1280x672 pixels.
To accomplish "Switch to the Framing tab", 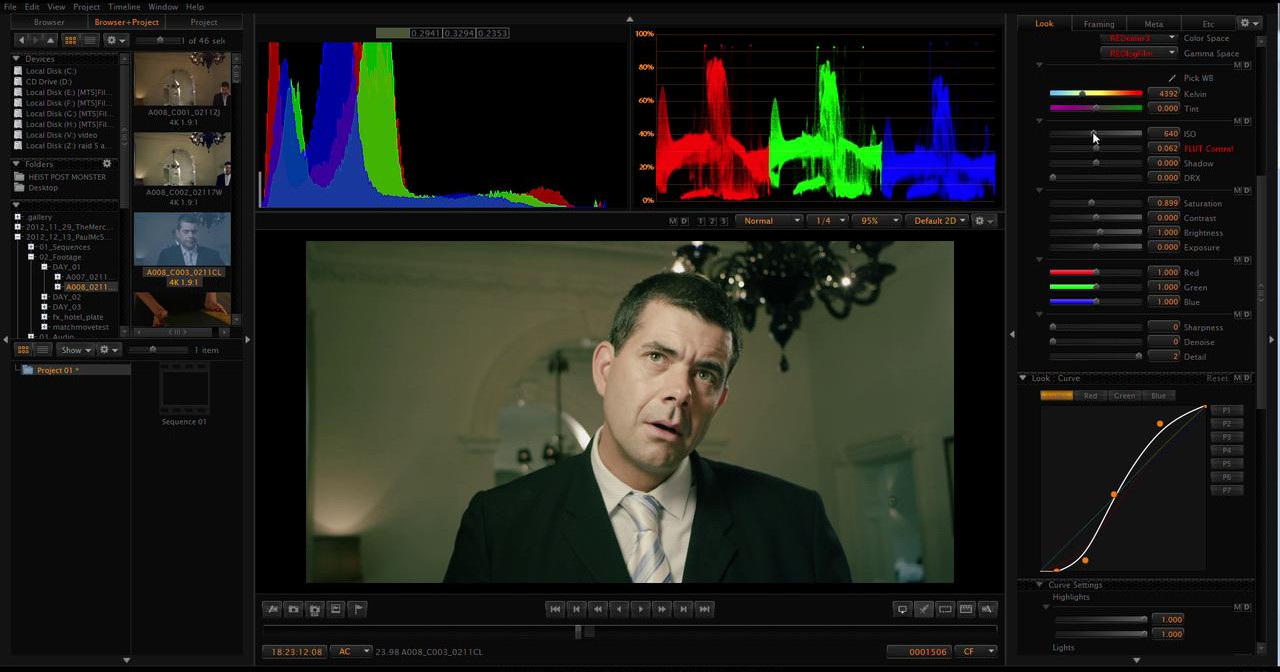I will [x=1099, y=23].
